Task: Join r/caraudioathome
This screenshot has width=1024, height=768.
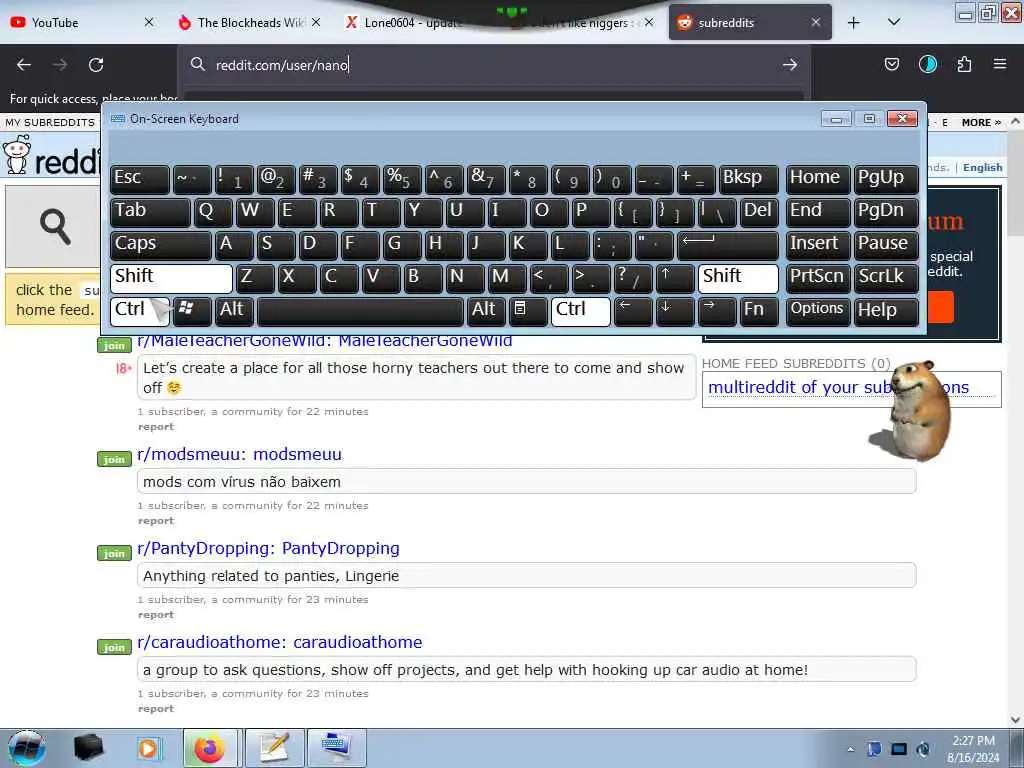Action: coord(114,647)
